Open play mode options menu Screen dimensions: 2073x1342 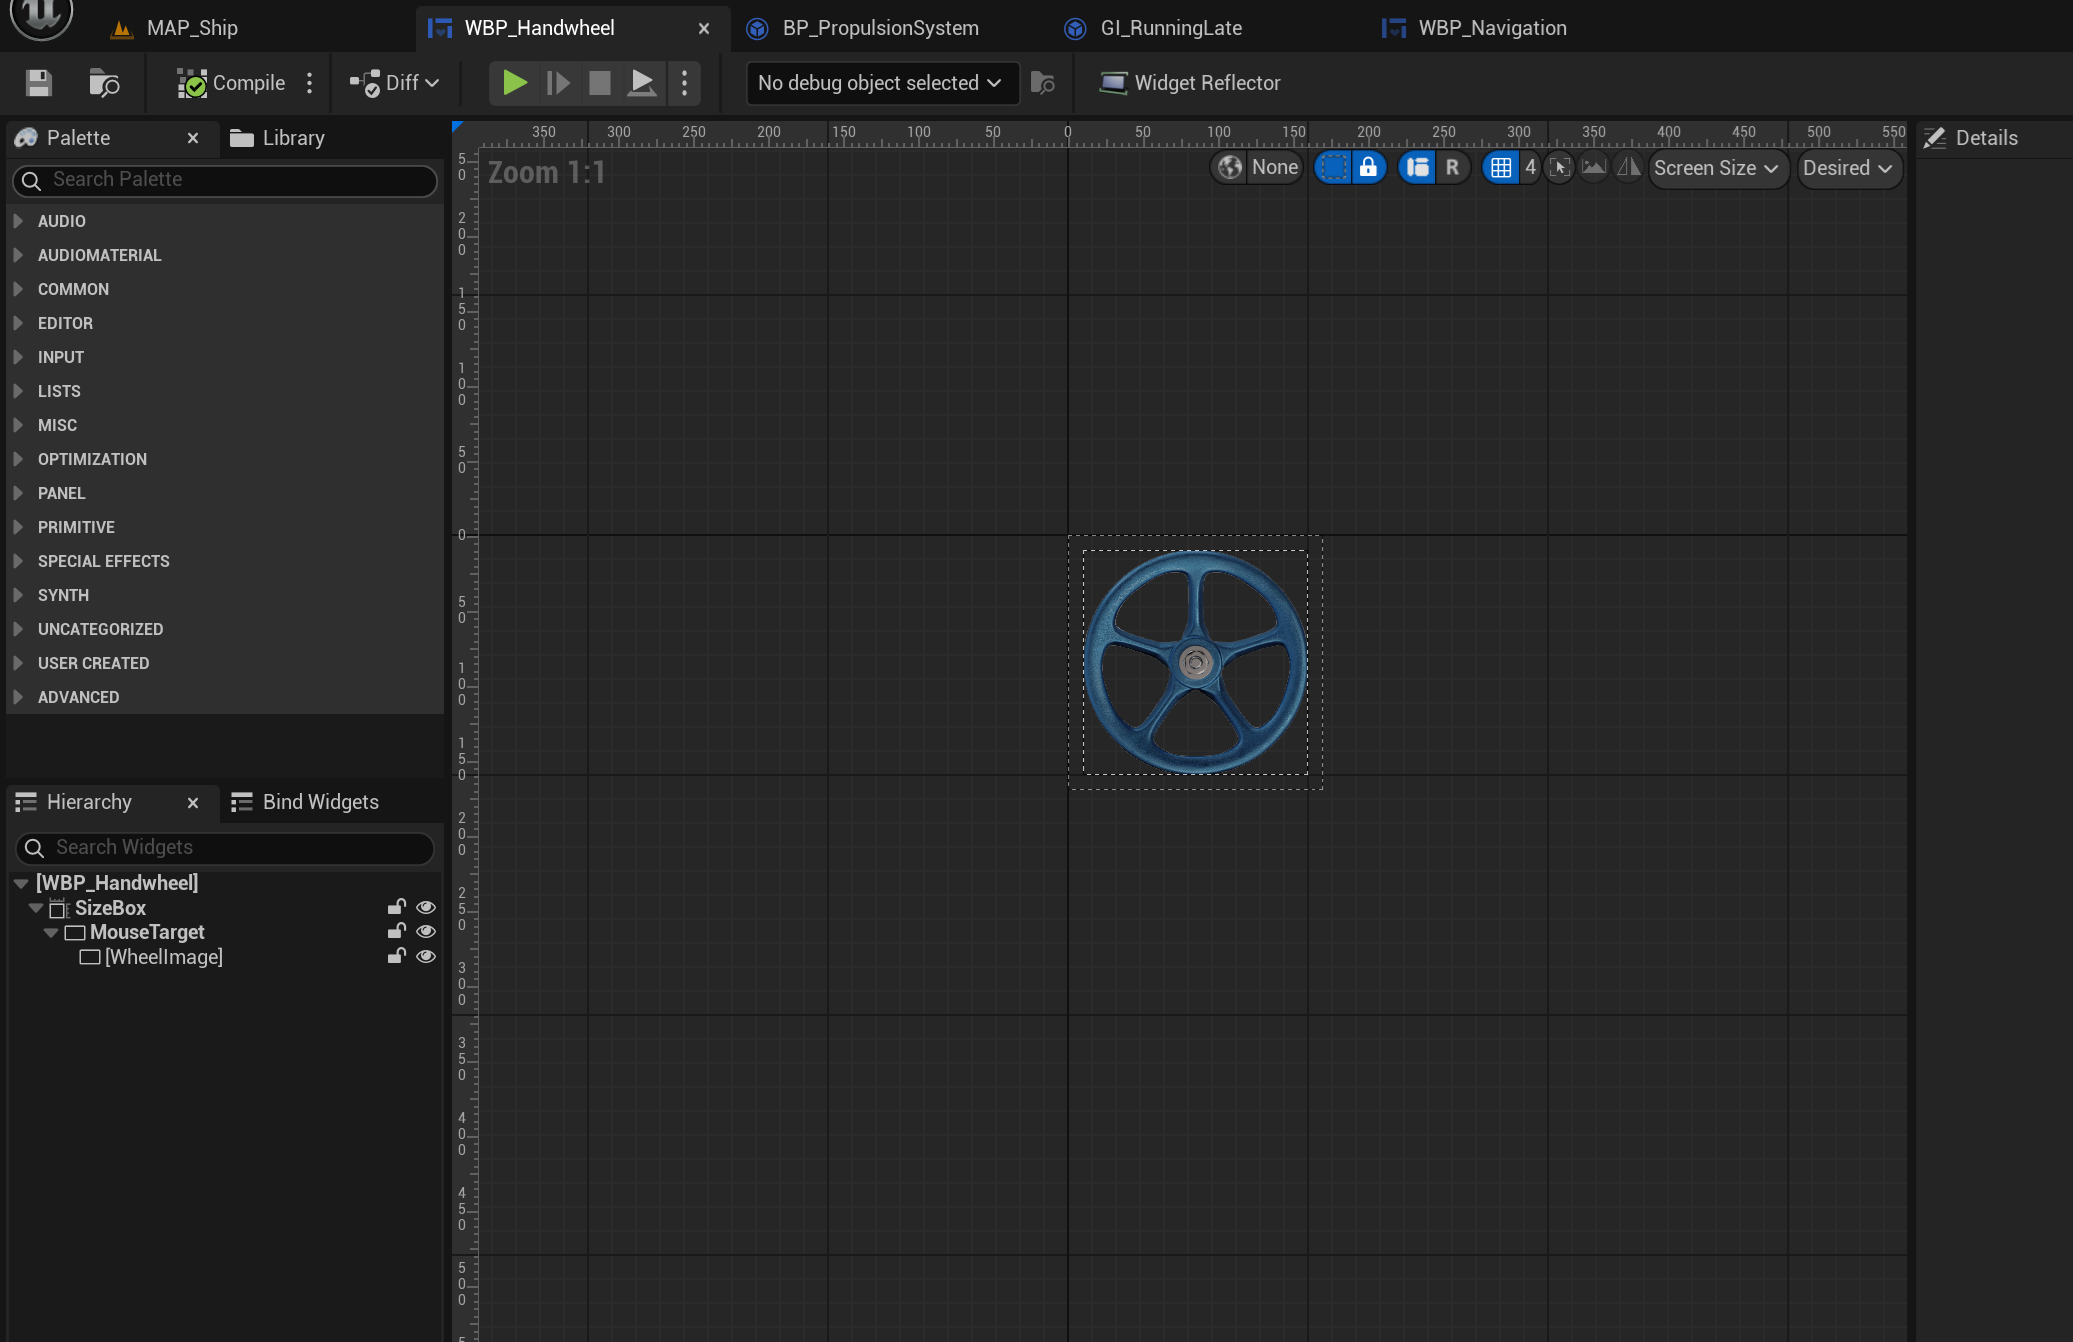coord(684,83)
